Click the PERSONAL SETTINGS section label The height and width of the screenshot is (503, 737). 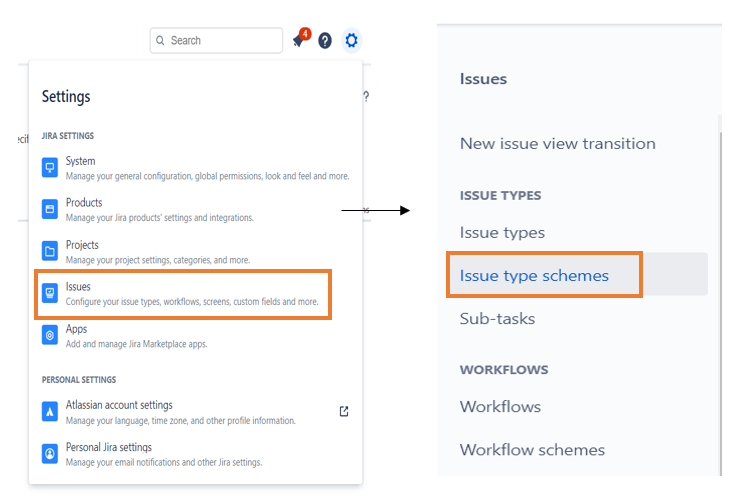click(x=79, y=380)
